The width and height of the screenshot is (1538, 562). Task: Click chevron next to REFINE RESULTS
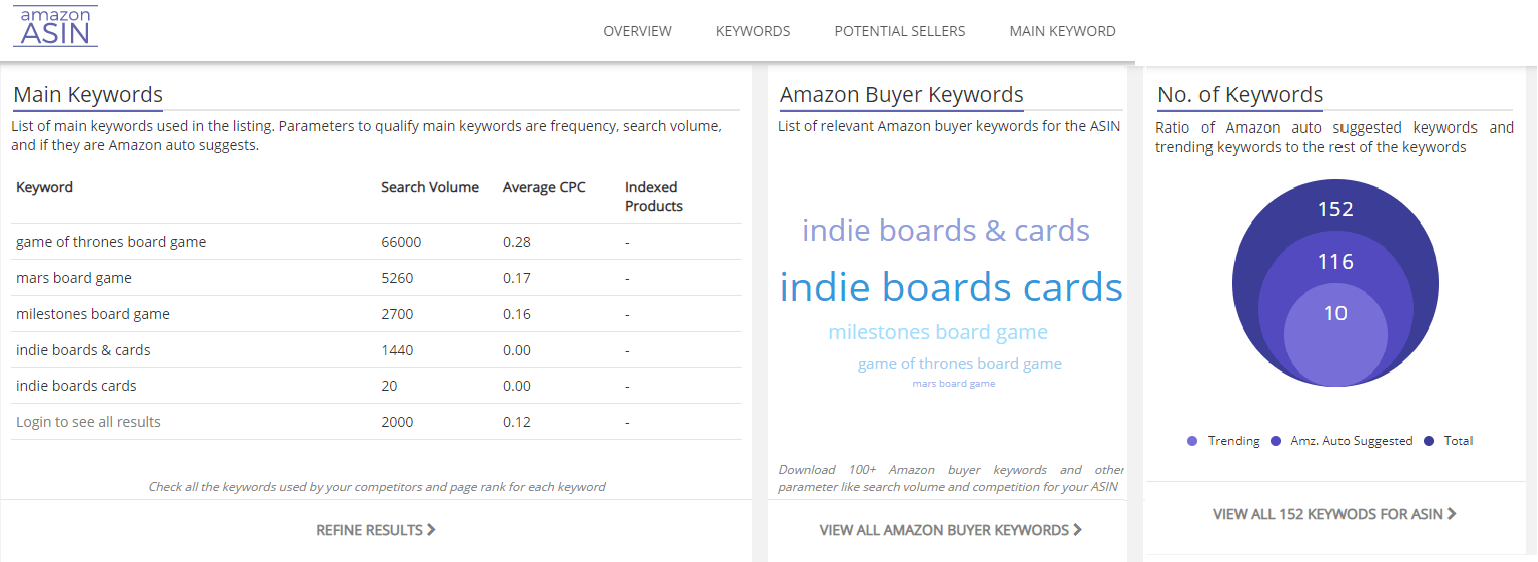click(431, 530)
